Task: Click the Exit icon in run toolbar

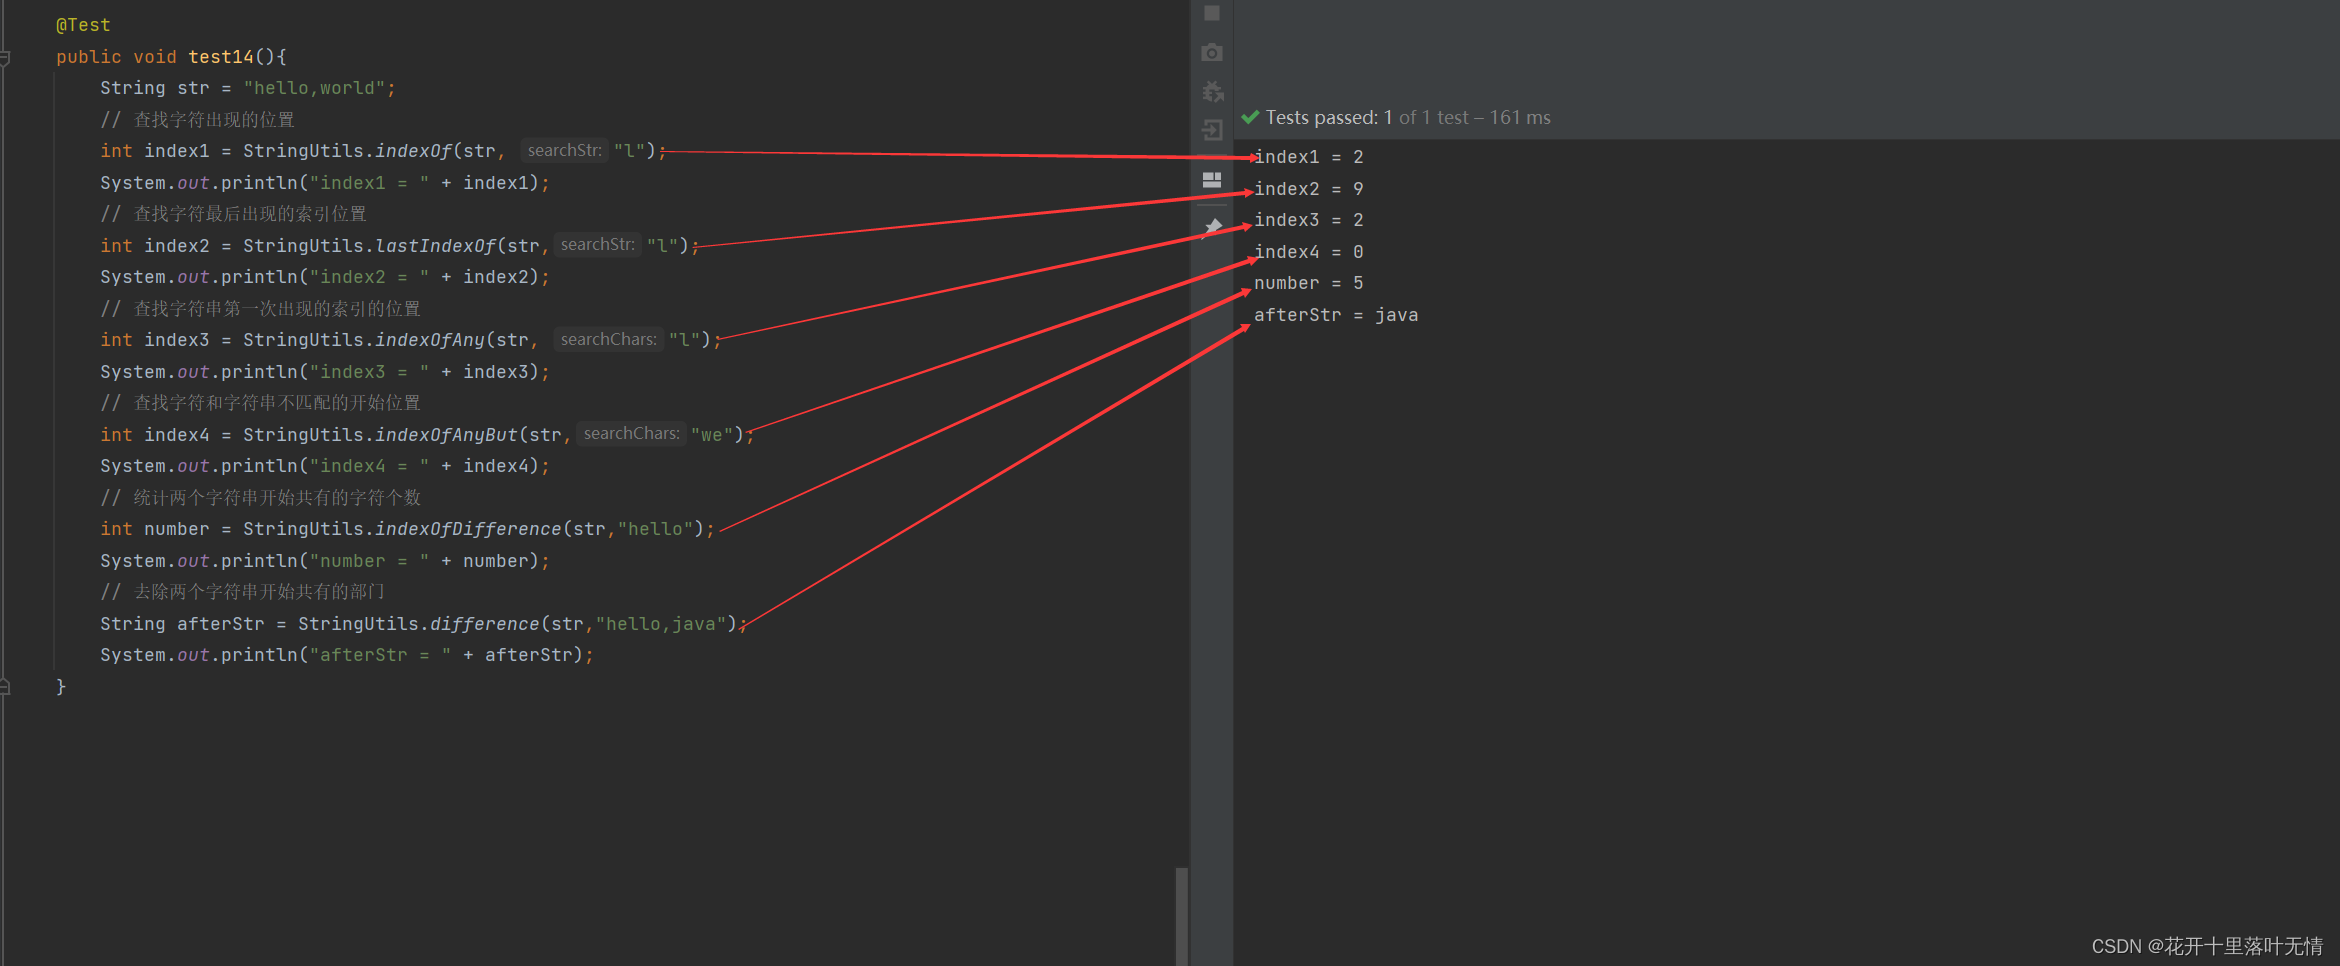Action: pos(1212,130)
